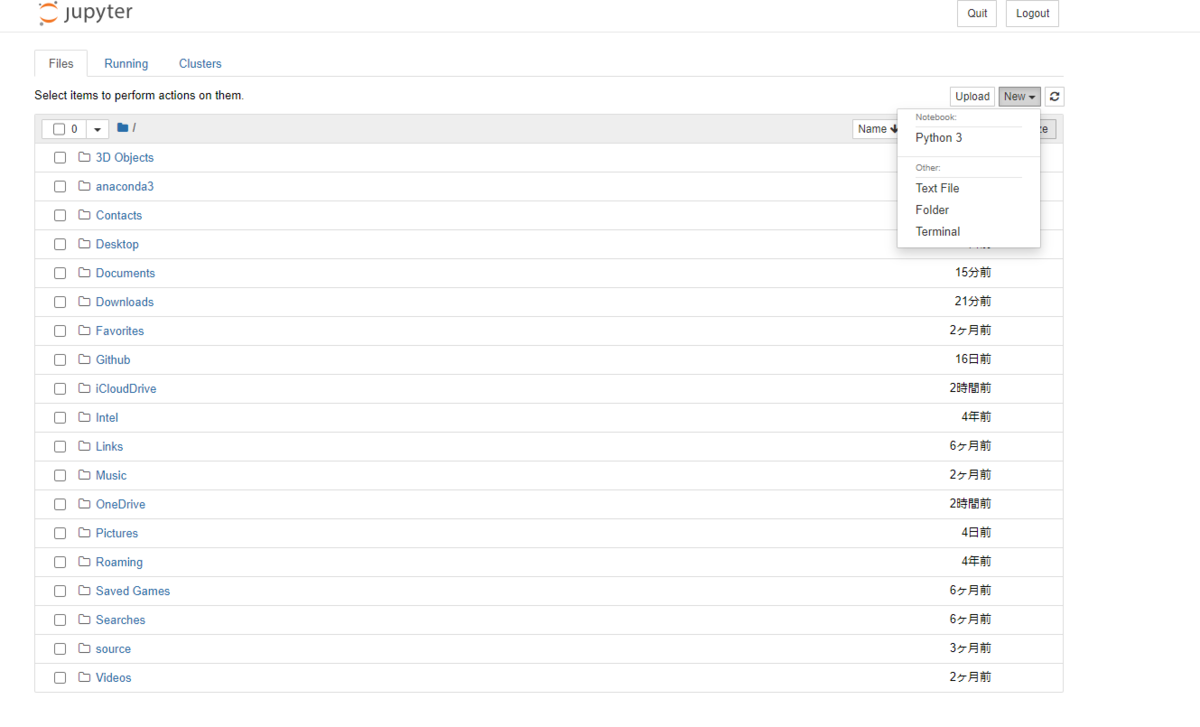Click the folder icon beside source
The width and height of the screenshot is (1200, 727).
pos(85,649)
